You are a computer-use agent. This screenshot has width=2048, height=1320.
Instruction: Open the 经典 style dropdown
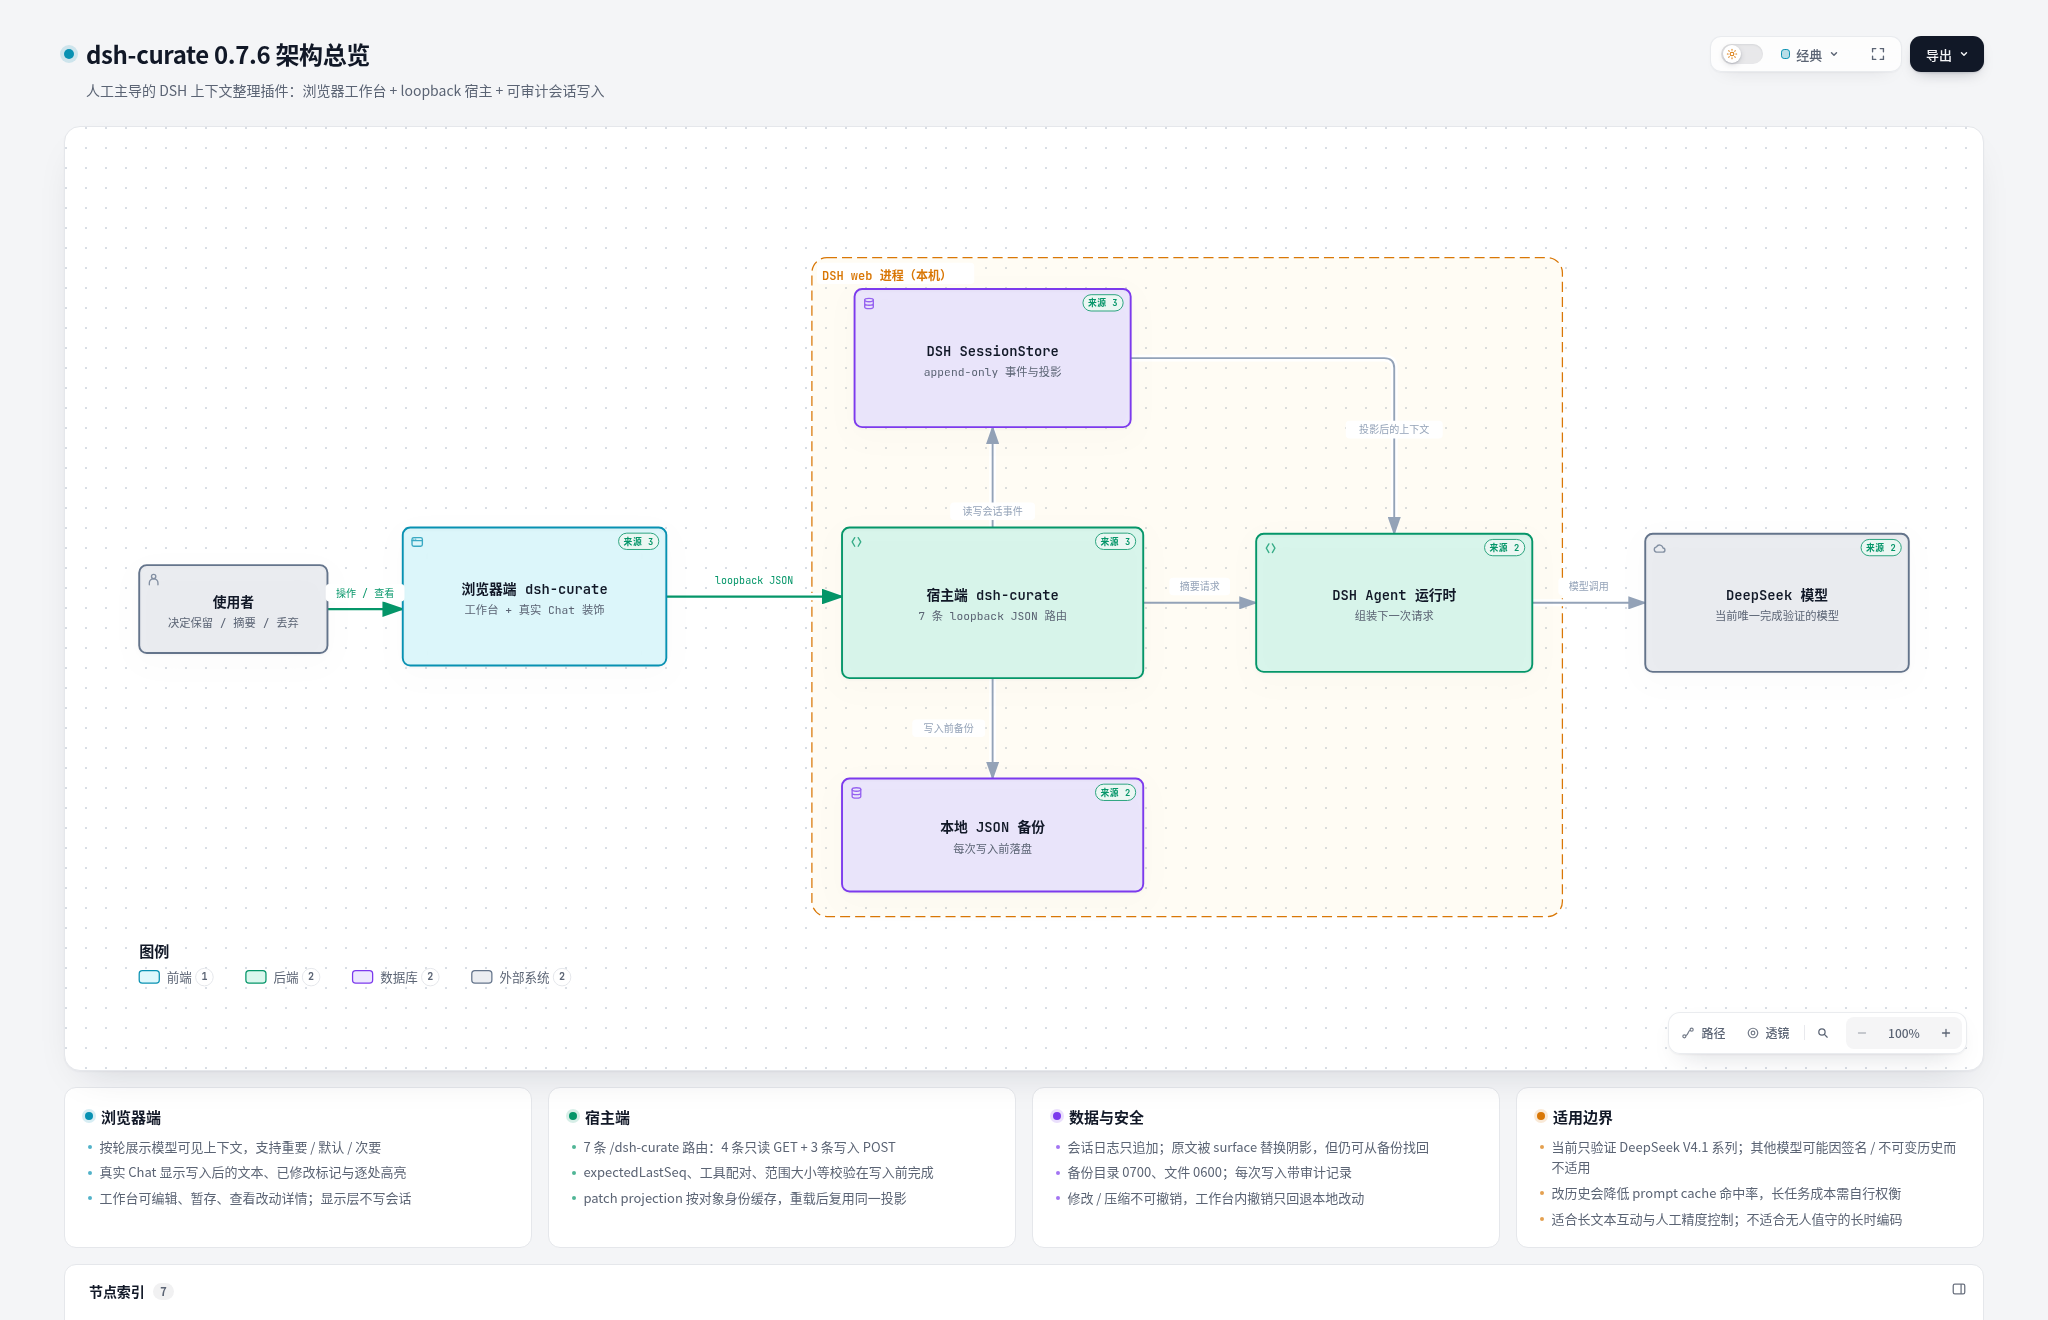tap(1809, 55)
